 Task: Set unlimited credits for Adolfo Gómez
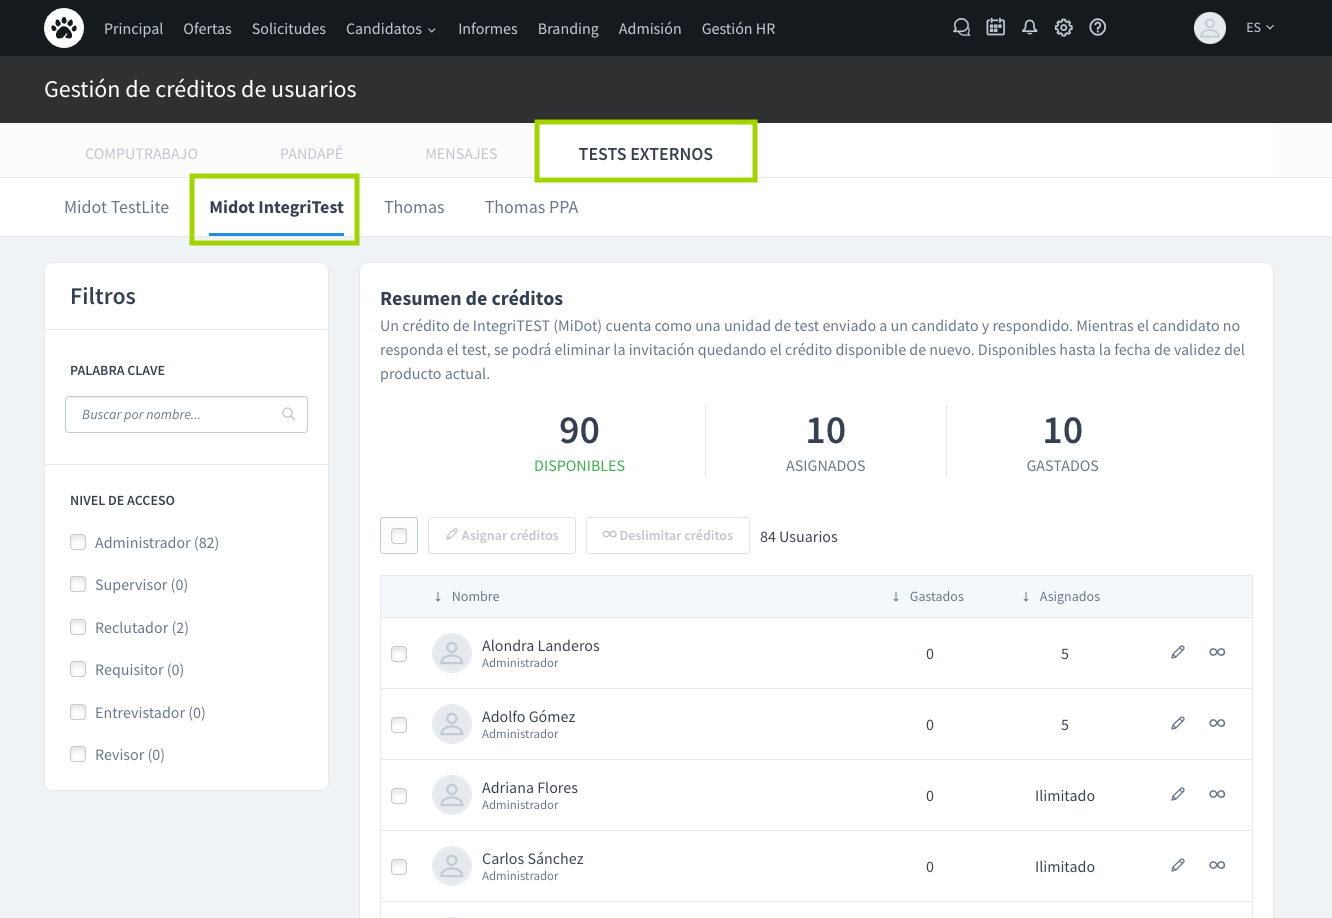coord(1216,723)
